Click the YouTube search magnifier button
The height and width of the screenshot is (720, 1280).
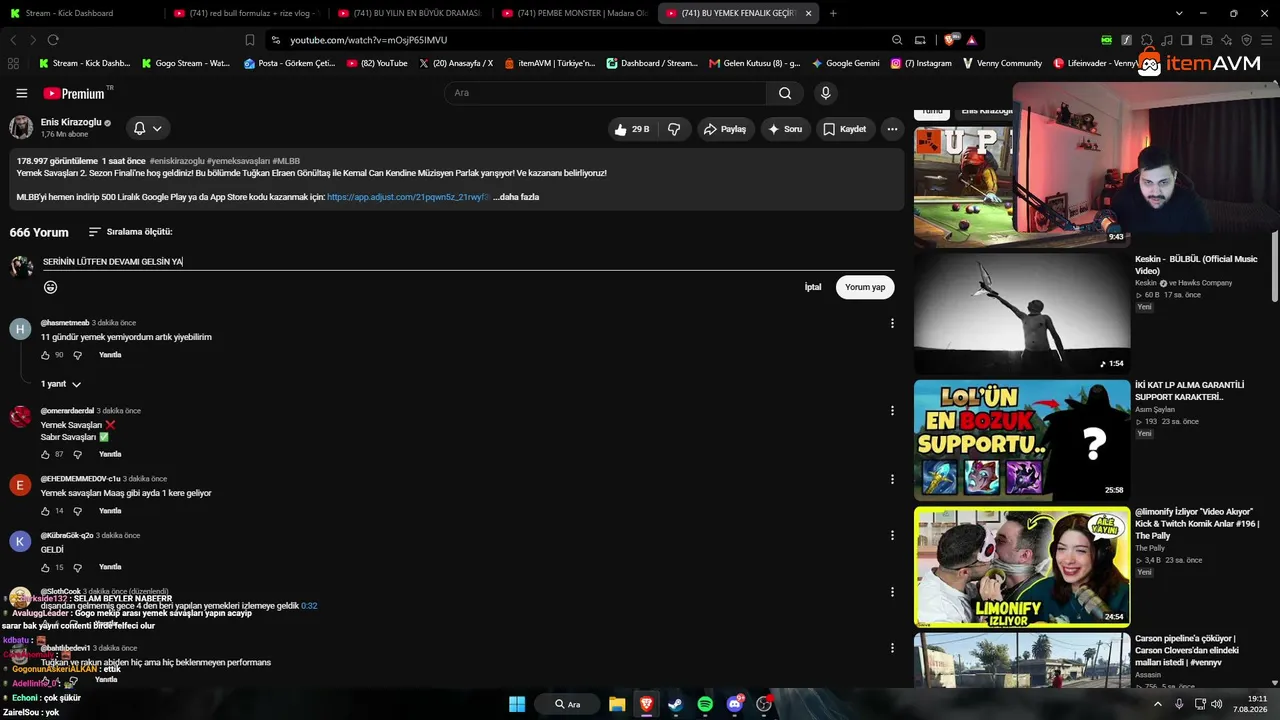click(785, 93)
